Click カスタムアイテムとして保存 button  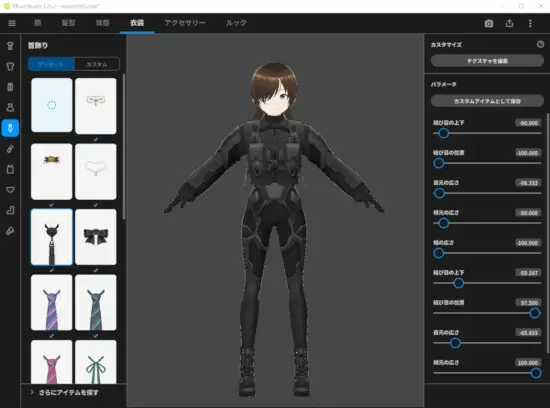487,101
